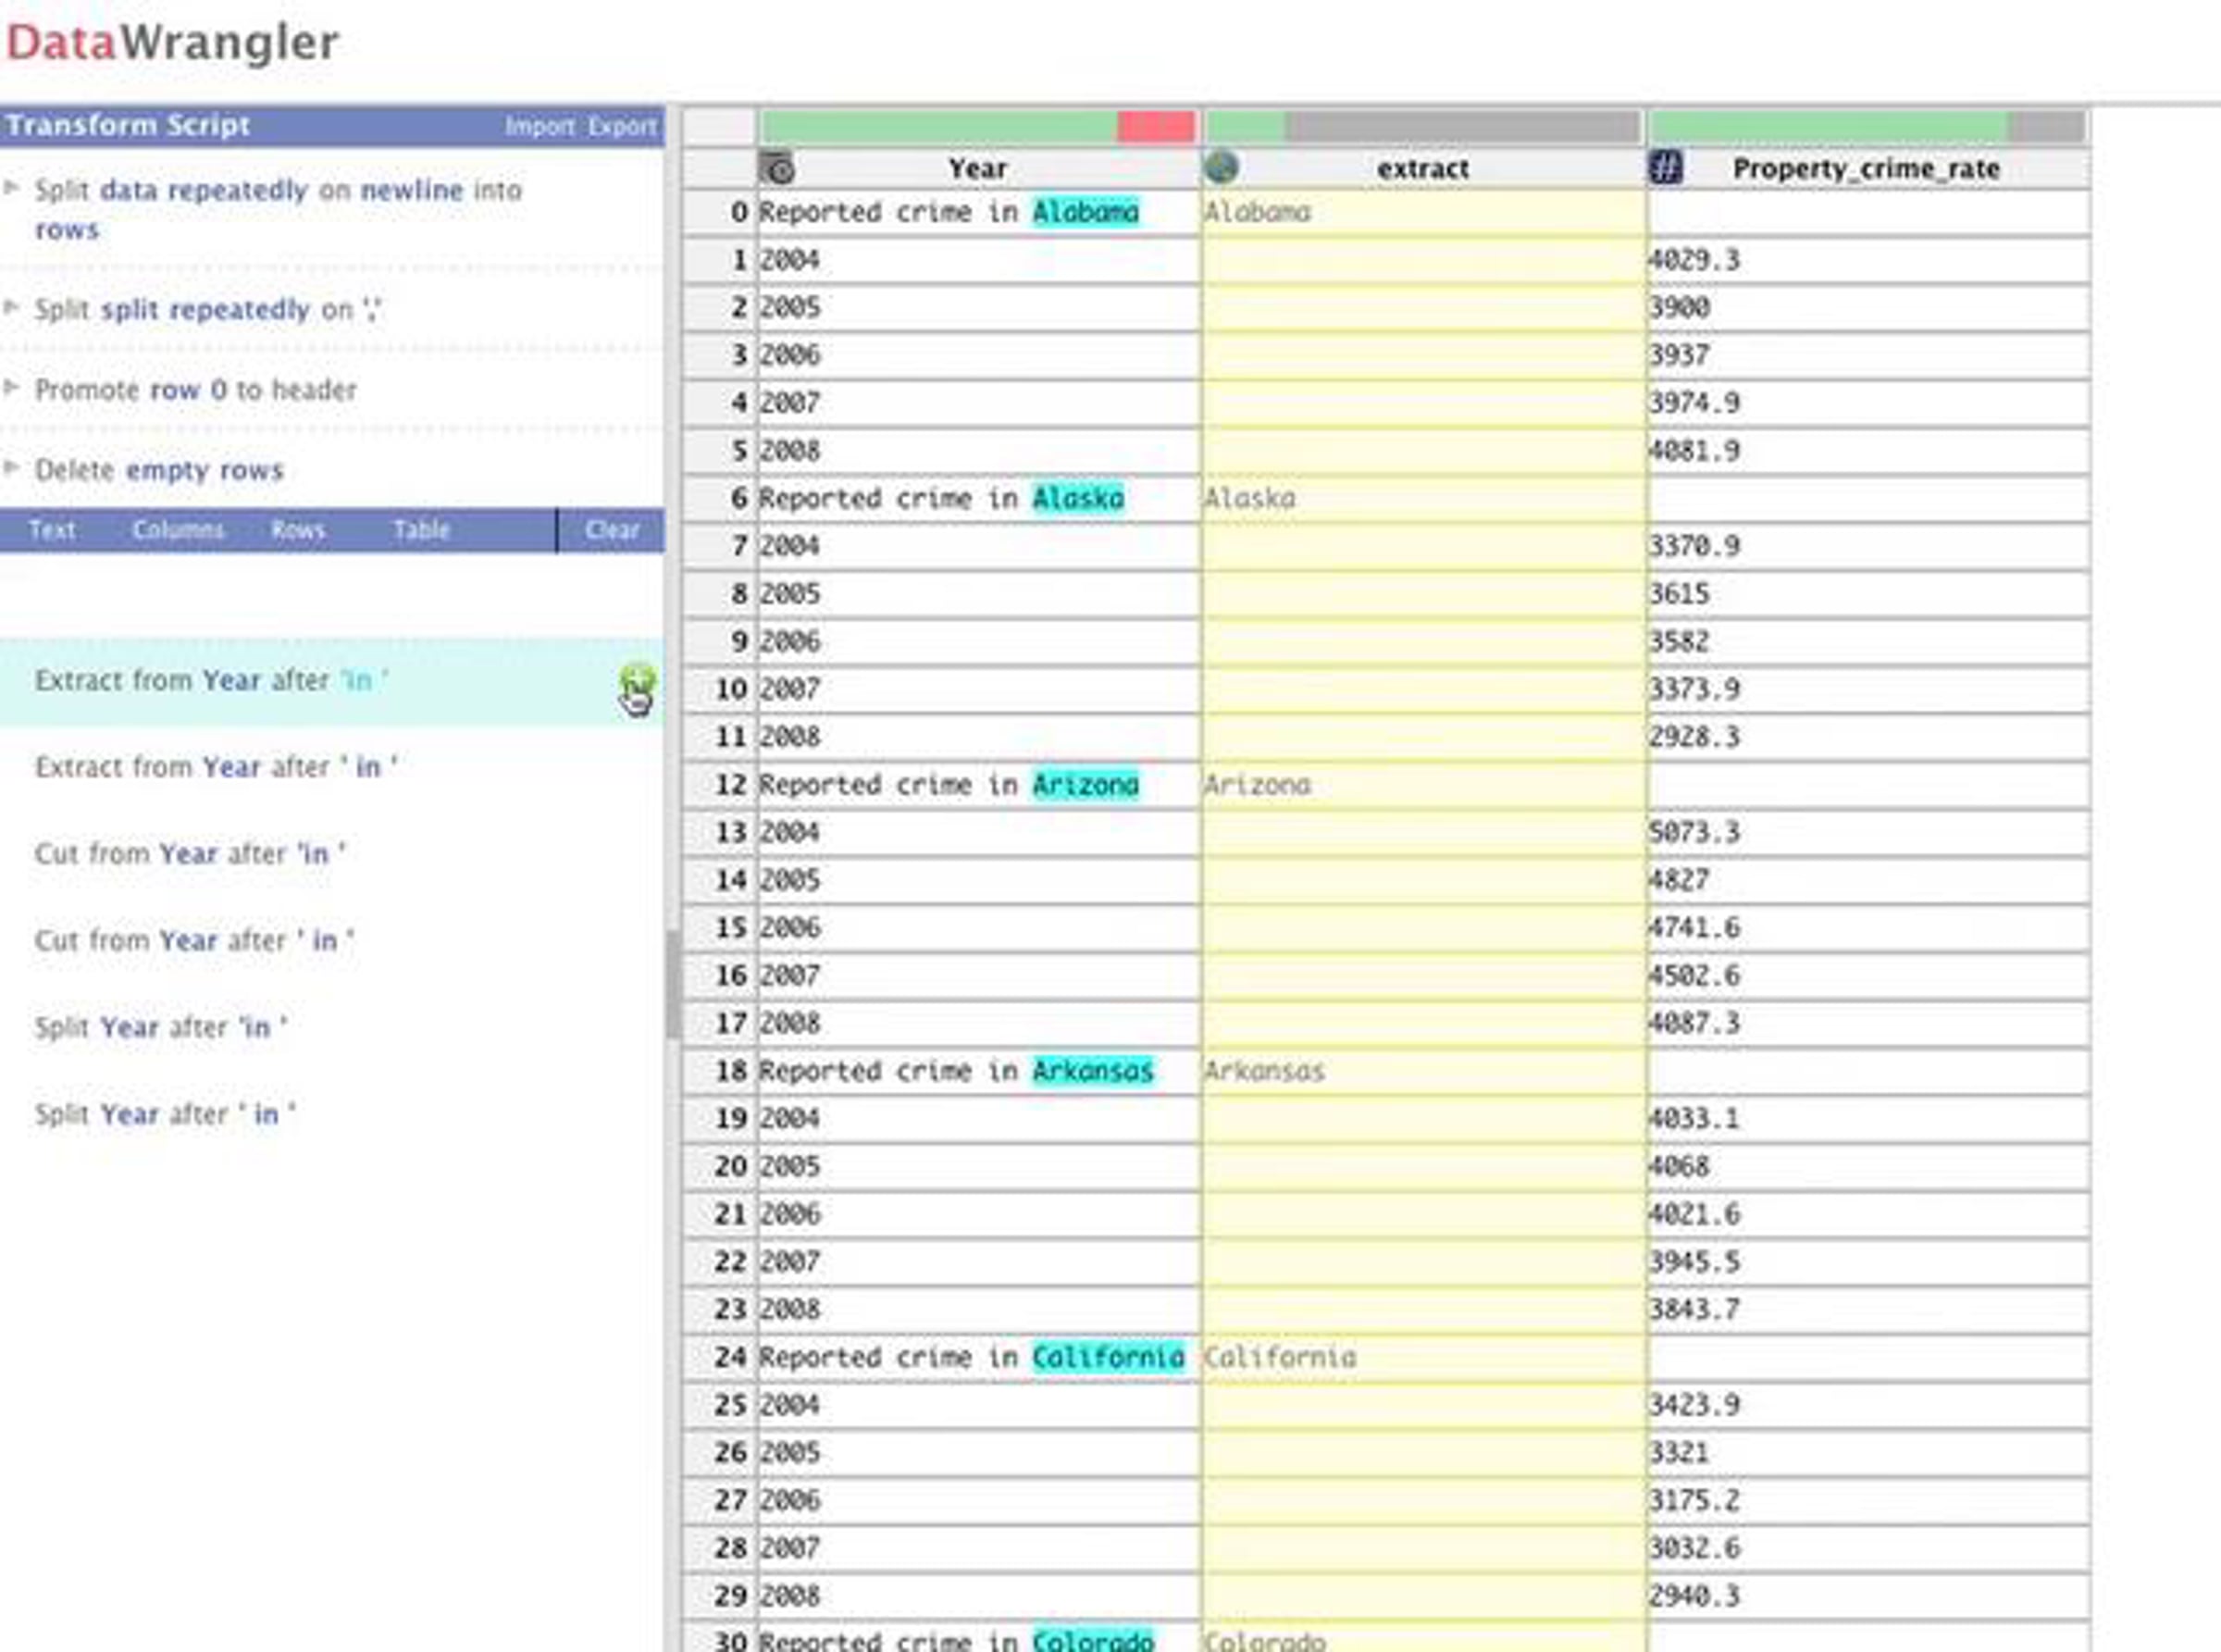Open the Text transform menu
The height and width of the screenshot is (1652, 2221).
[x=52, y=530]
